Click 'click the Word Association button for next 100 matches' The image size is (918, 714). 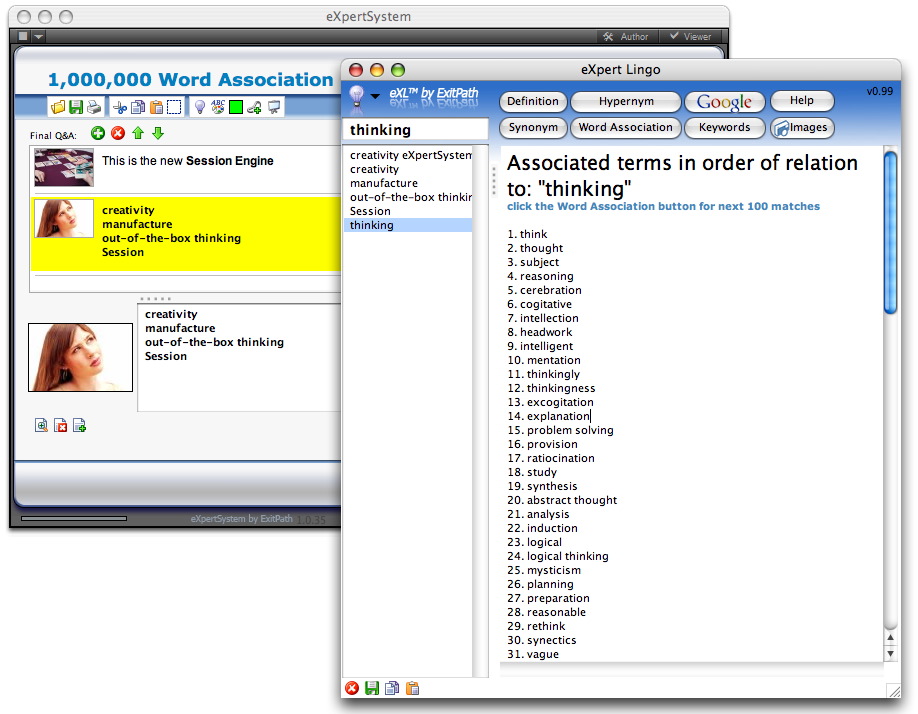[x=663, y=207]
